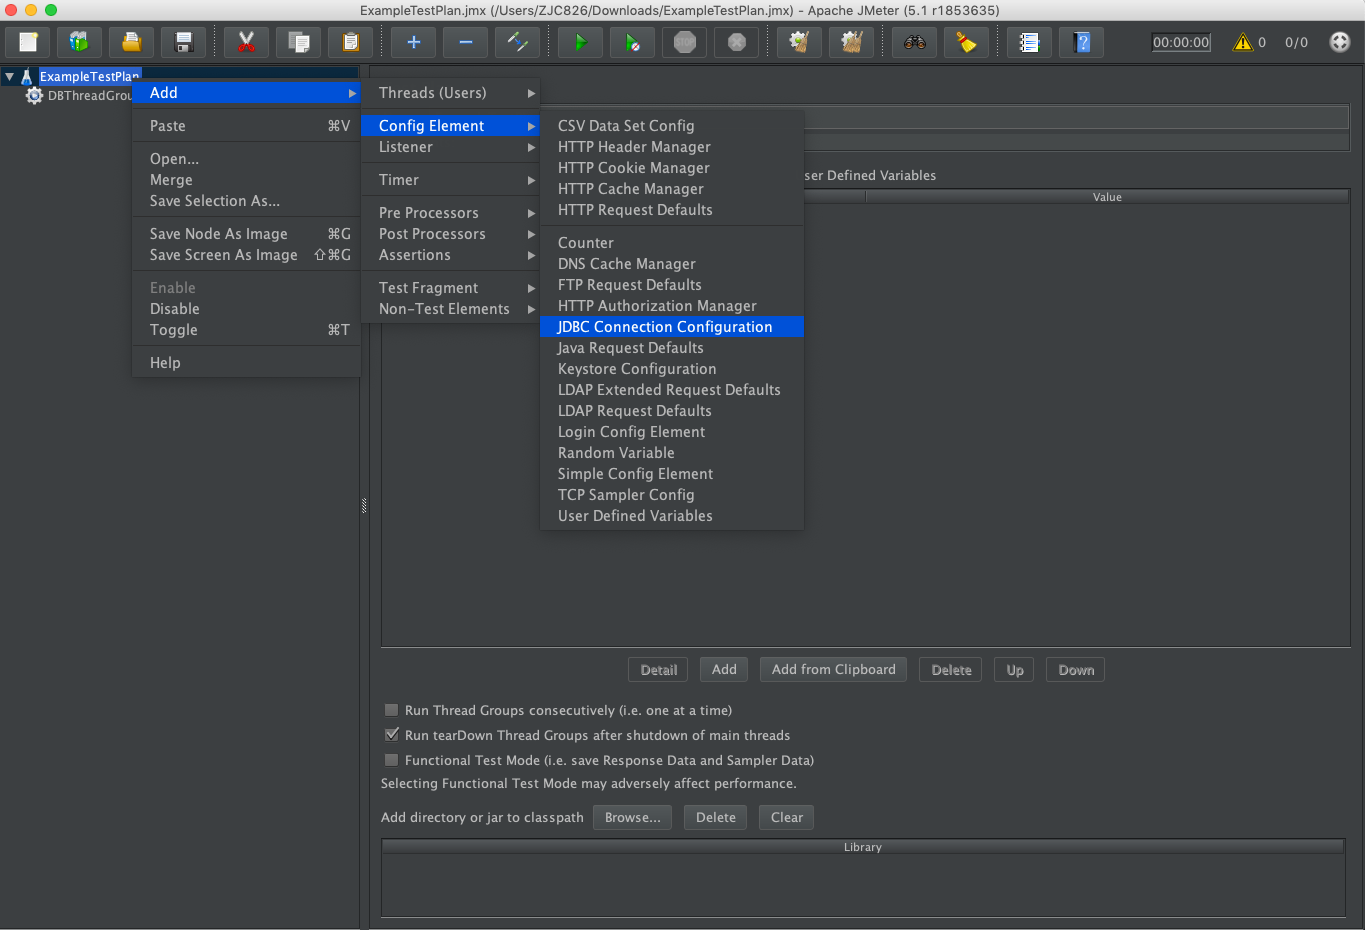The width and height of the screenshot is (1365, 930).
Task: Click the Add variable button
Action: click(724, 670)
